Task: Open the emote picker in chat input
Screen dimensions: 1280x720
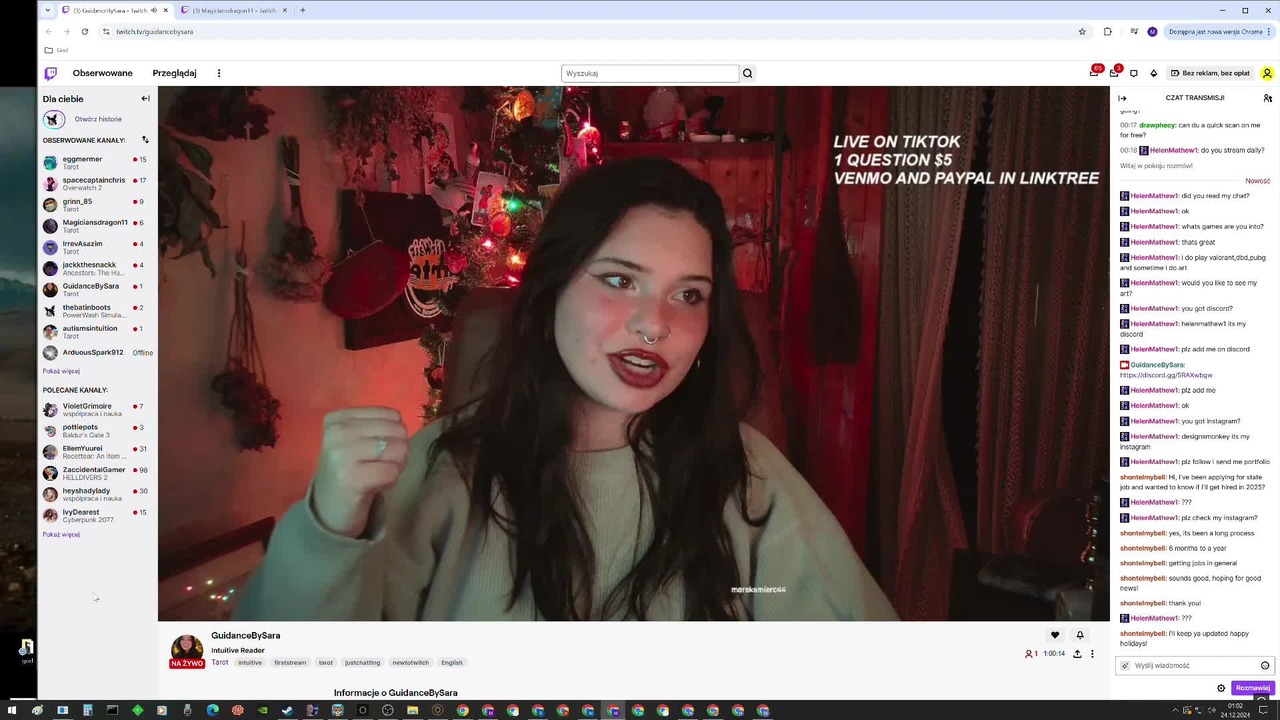Action: 1265,665
